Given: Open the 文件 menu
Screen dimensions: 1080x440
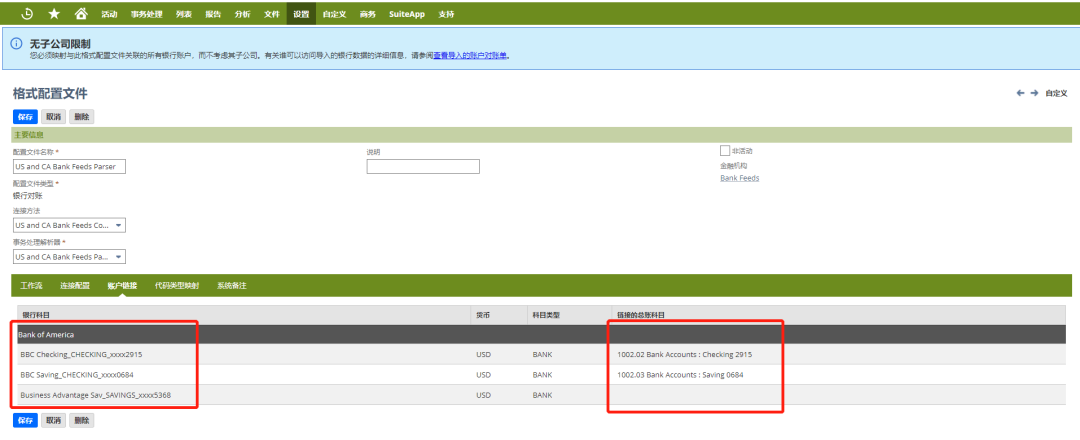Looking at the screenshot, I should pyautogui.click(x=272, y=14).
